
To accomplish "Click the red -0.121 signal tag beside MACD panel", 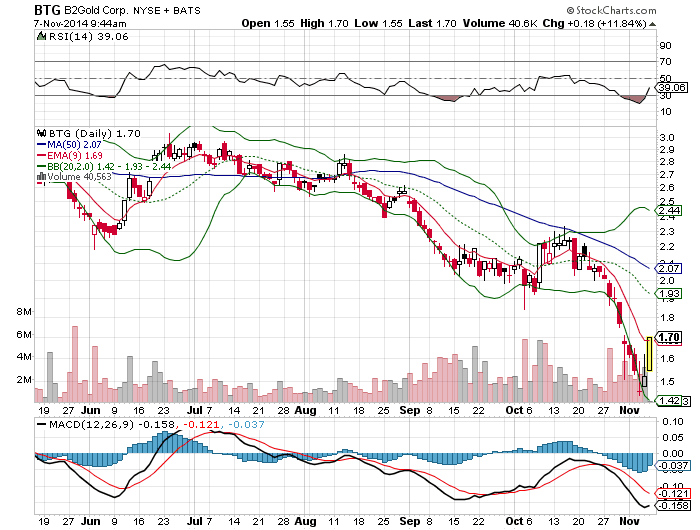I will (674, 493).
